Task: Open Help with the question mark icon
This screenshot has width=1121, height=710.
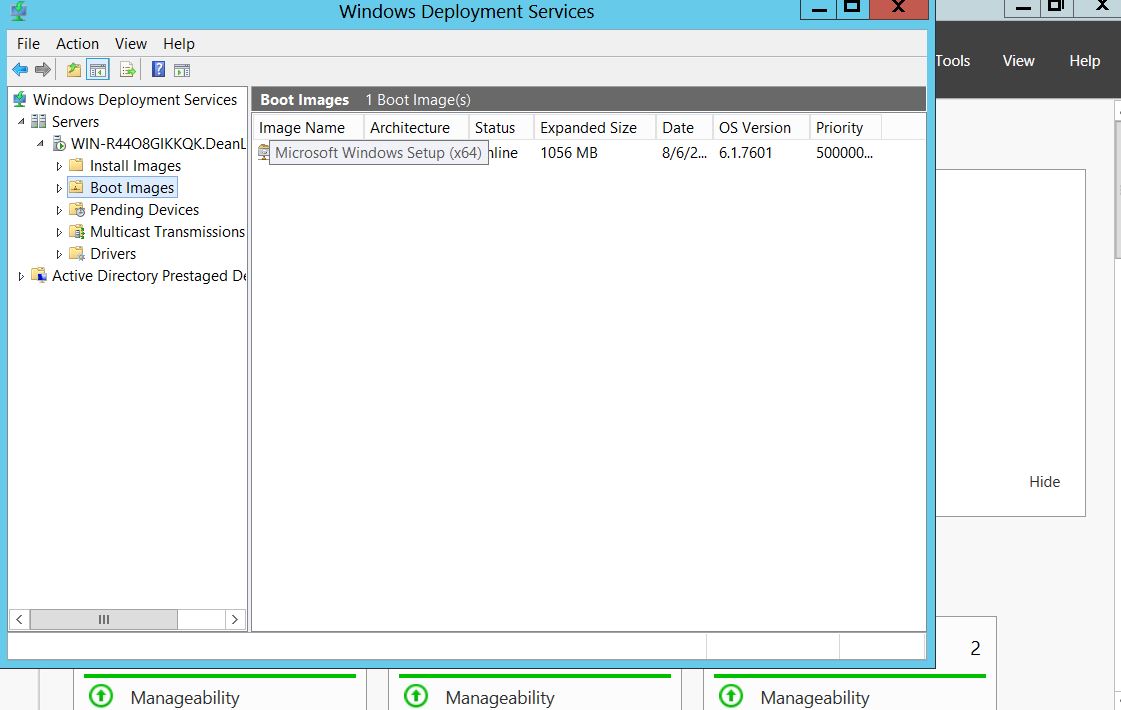Action: click(159, 69)
